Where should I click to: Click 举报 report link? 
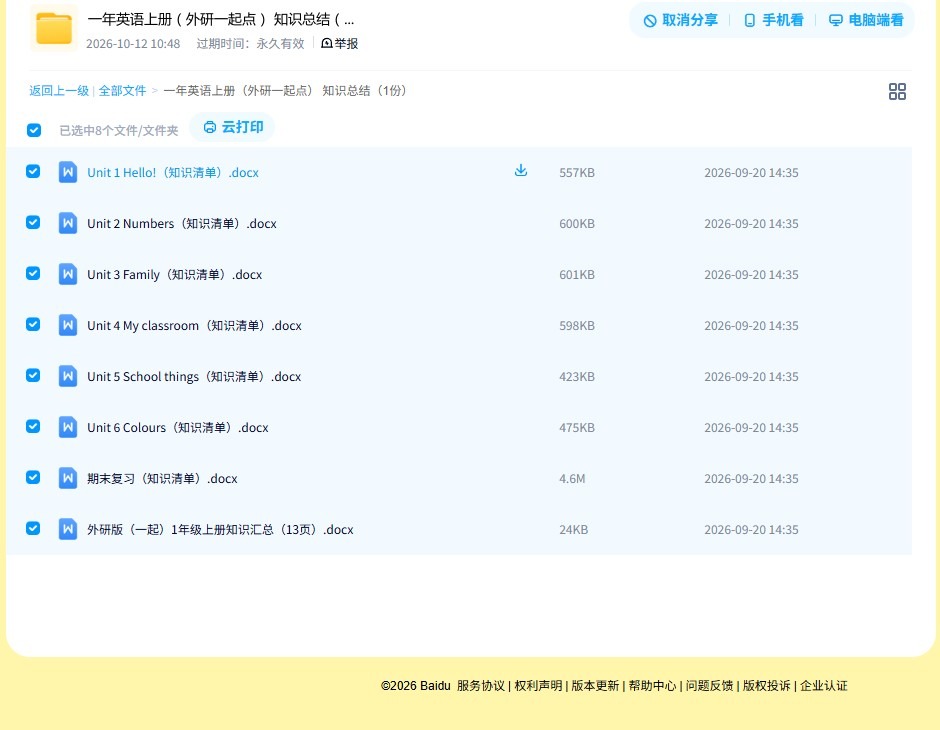340,44
